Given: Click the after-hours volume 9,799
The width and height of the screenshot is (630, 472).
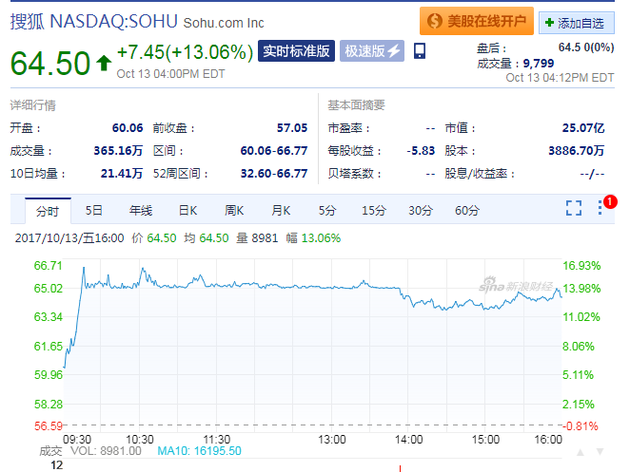Looking at the screenshot, I should point(538,63).
